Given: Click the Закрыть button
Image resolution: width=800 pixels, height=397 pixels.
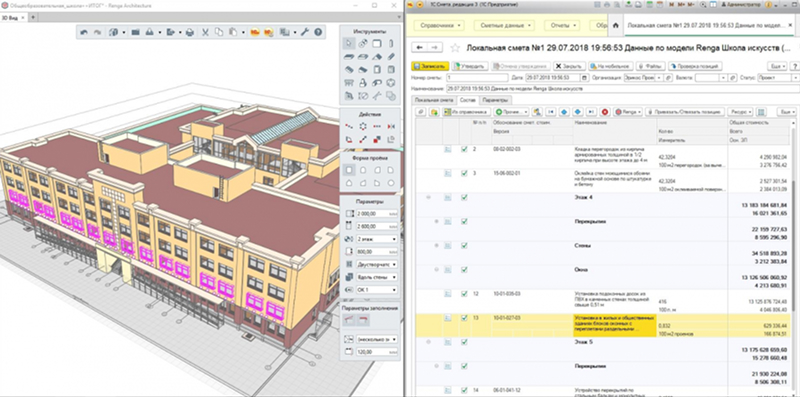Looking at the screenshot, I should click(x=569, y=66).
